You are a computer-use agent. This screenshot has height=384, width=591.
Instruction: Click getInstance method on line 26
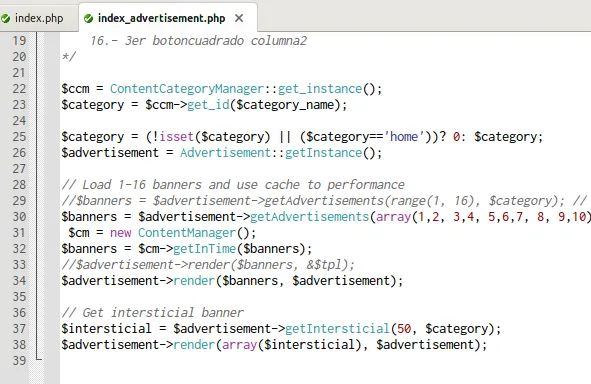point(323,153)
